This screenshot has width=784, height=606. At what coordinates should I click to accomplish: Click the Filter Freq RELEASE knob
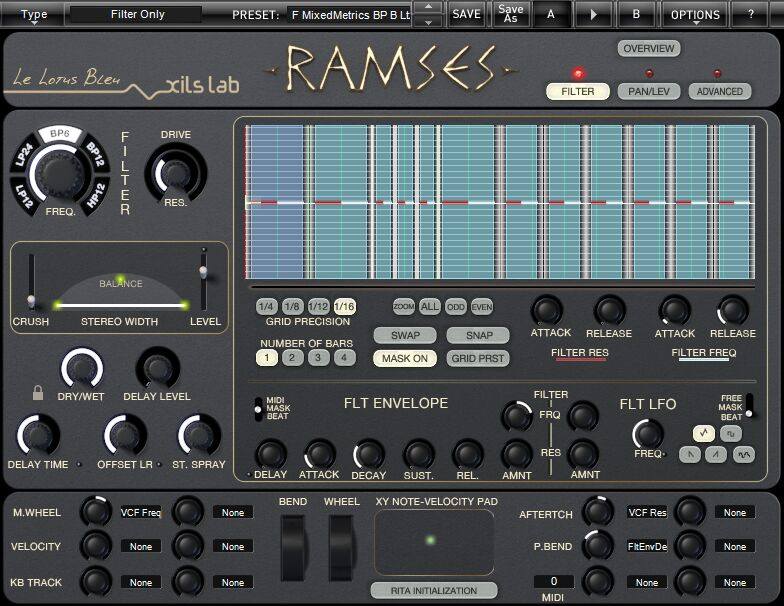(x=732, y=311)
